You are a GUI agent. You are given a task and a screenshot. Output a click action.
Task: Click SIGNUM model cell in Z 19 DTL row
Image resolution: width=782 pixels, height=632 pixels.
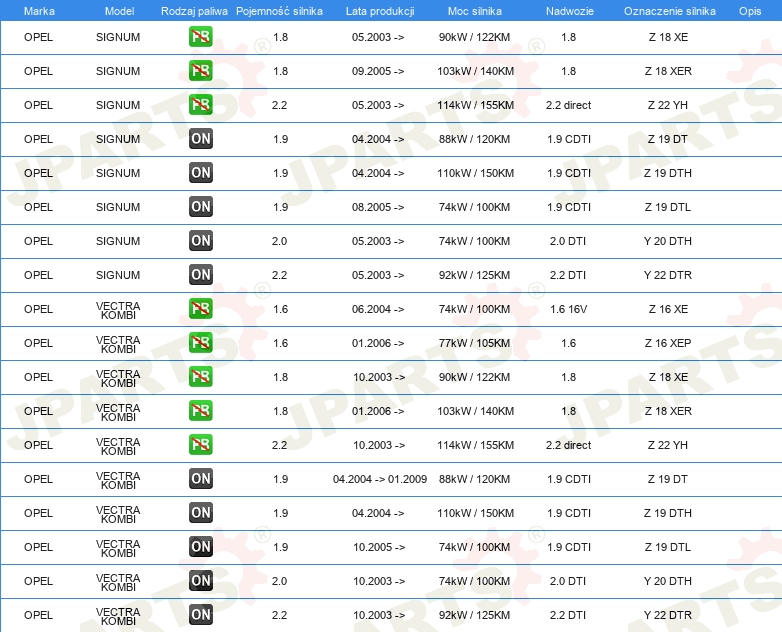tap(118, 207)
